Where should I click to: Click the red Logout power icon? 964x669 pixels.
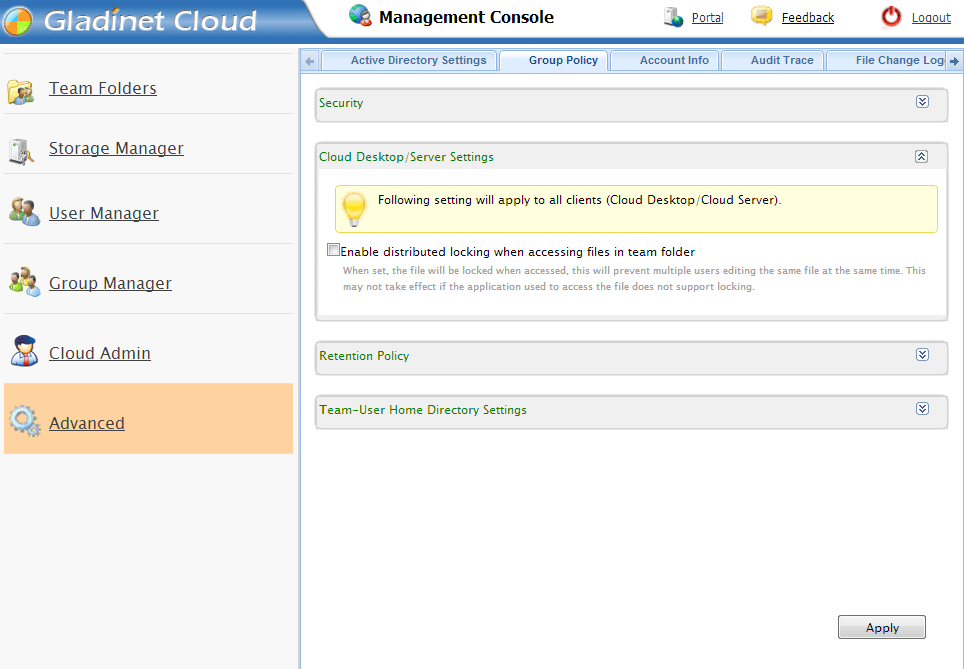coord(891,17)
